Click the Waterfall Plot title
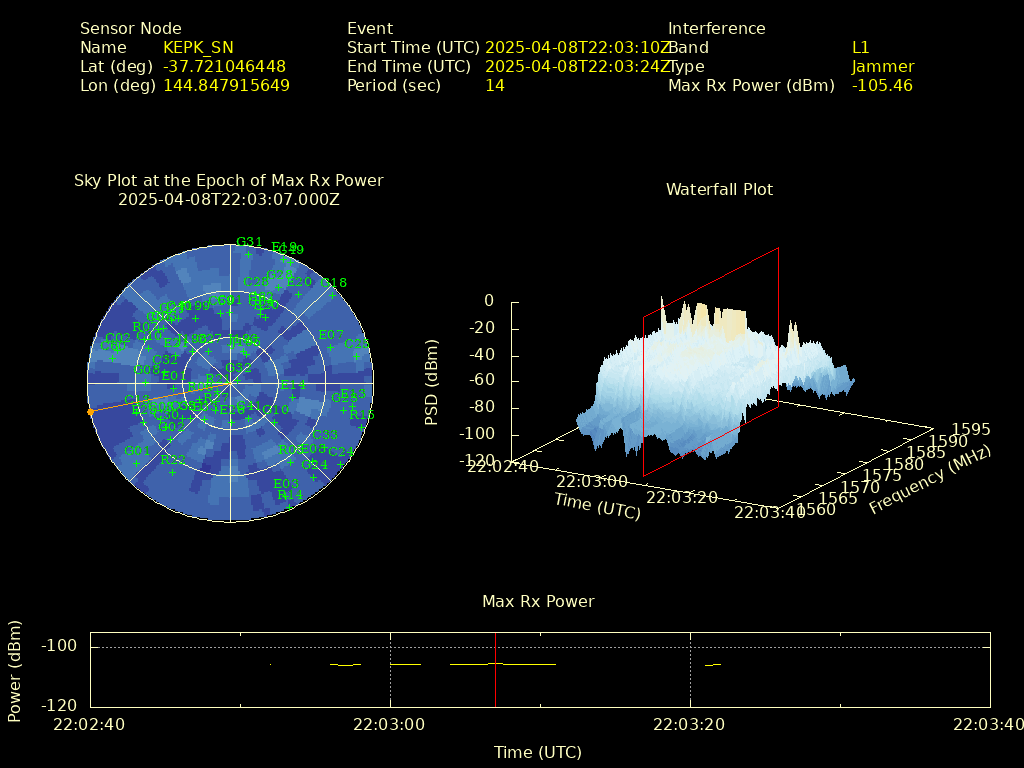Viewport: 1024px width, 768px height. [x=719, y=189]
